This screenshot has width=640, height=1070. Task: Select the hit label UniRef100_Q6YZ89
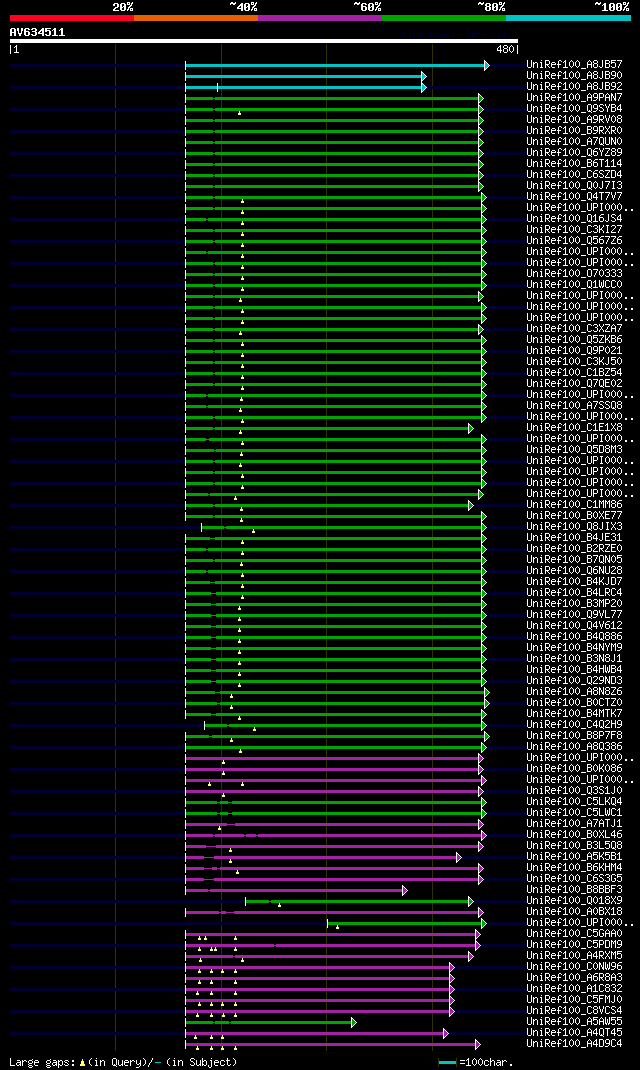point(574,153)
